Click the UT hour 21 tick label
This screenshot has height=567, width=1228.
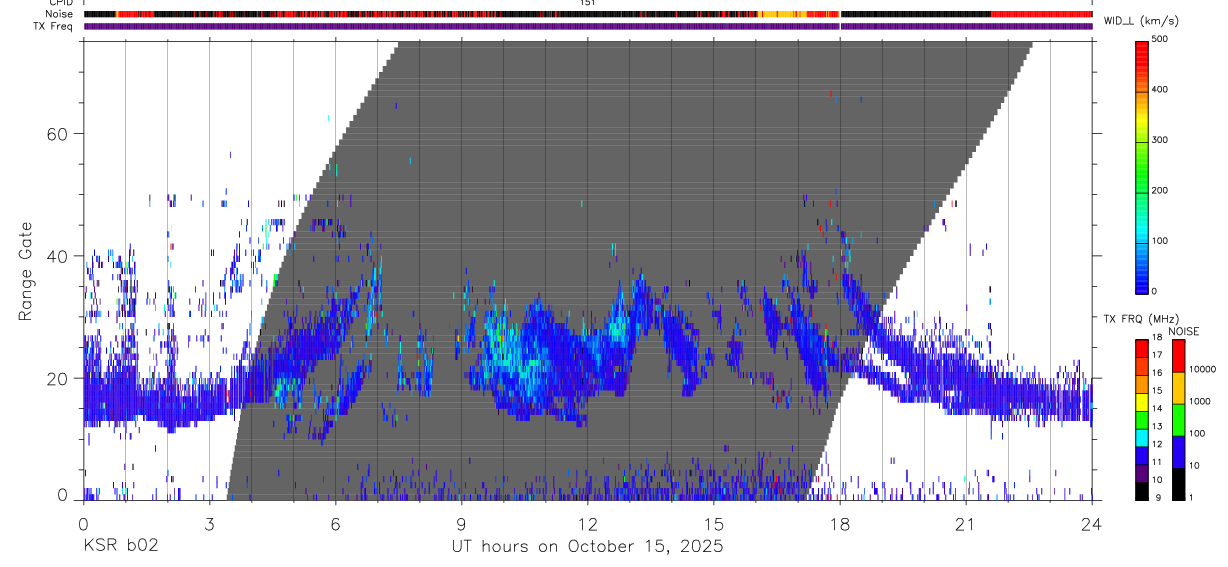(966, 523)
